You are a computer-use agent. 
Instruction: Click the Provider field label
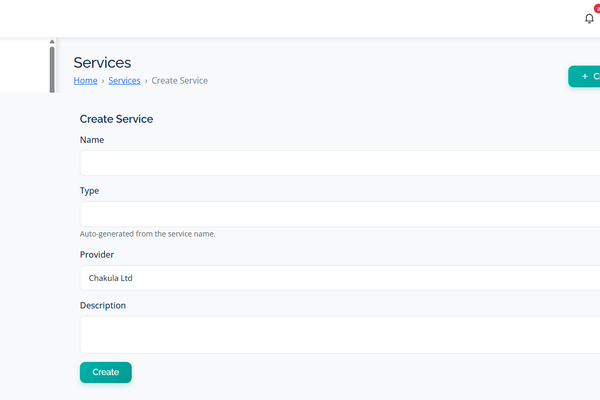(97, 254)
